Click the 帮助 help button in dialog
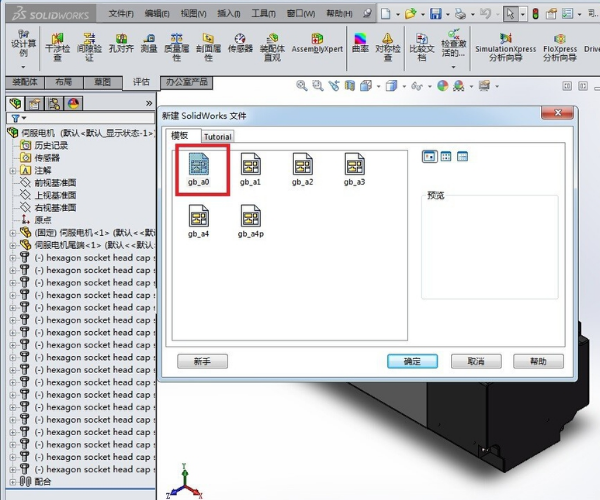This screenshot has height=500, width=600. [x=538, y=361]
